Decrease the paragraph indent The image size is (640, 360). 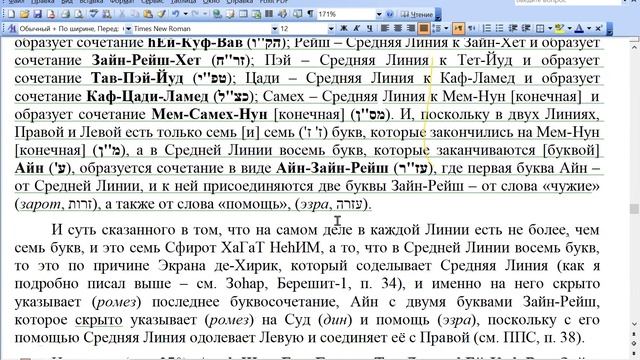click(x=513, y=28)
